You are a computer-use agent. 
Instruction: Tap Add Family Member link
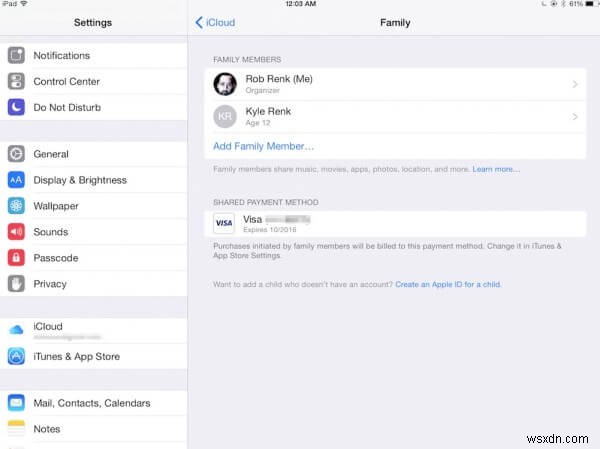click(264, 146)
